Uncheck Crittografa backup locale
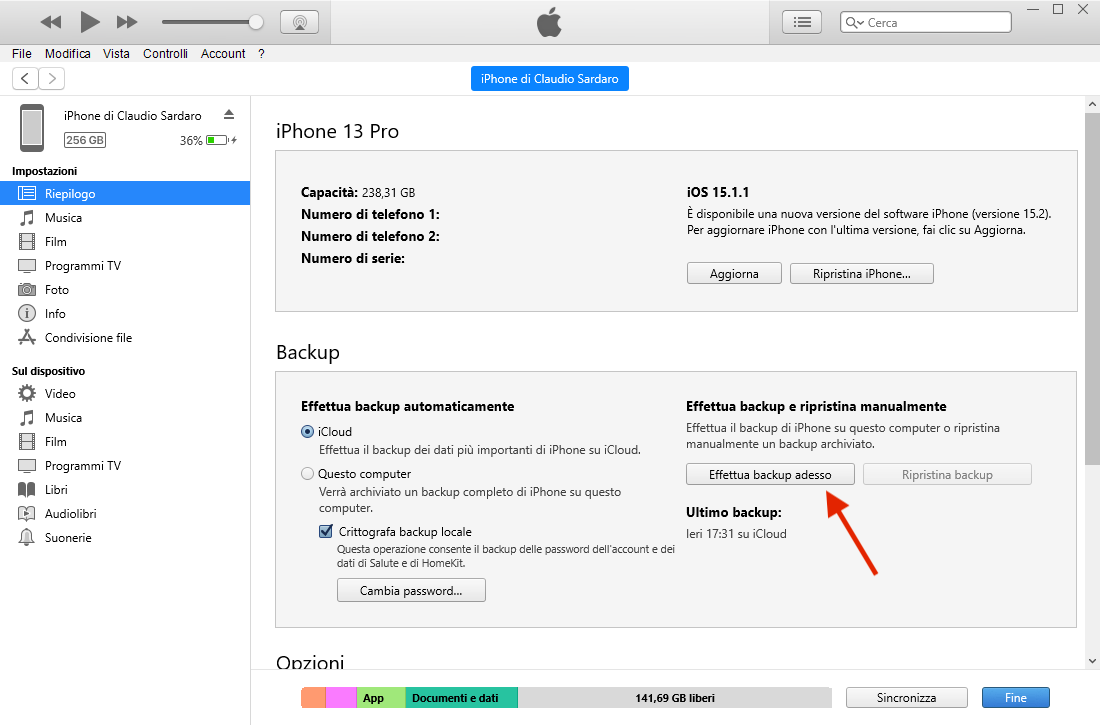 point(326,532)
